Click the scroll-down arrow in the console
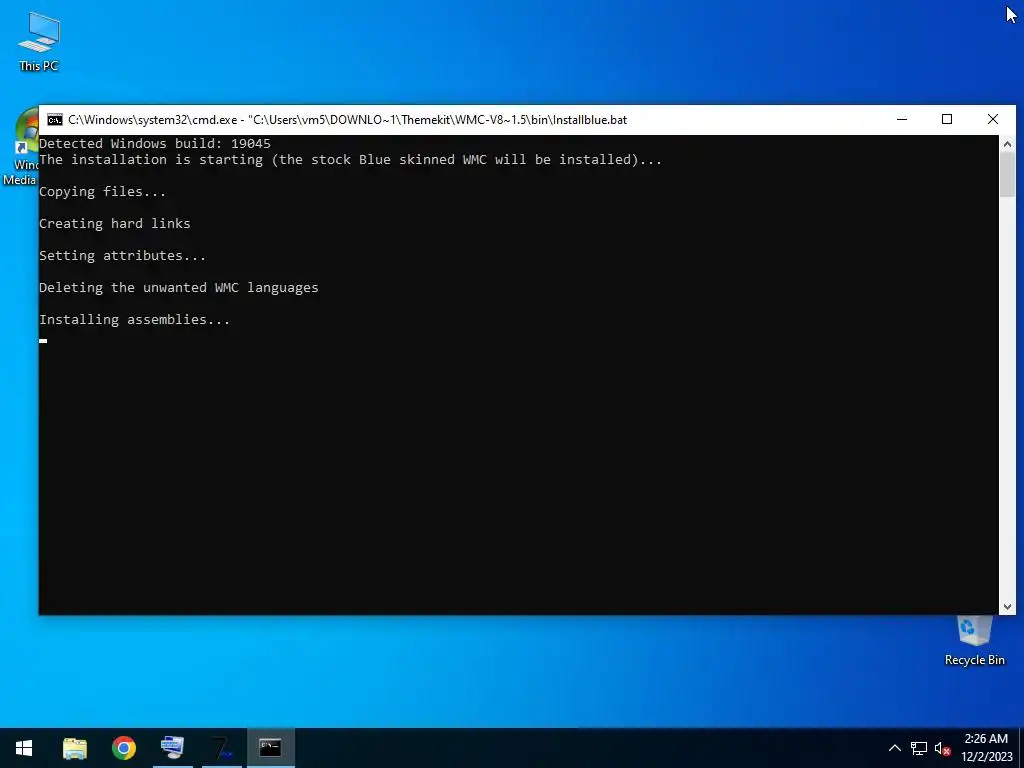 click(x=1007, y=607)
